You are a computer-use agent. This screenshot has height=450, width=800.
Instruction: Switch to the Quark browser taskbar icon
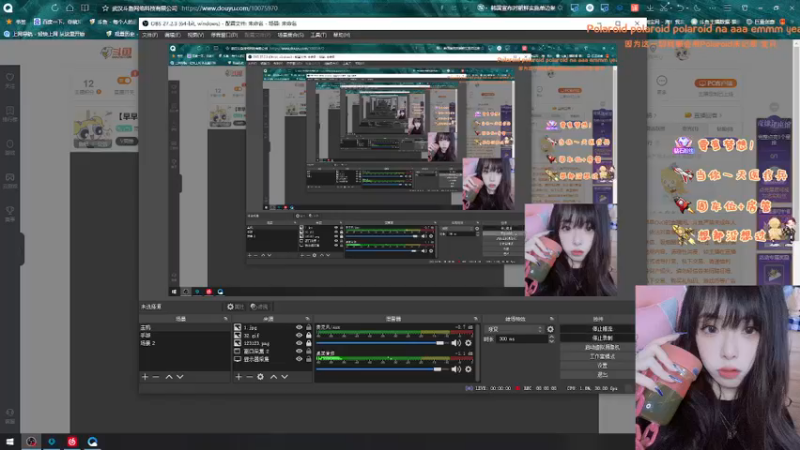[x=92, y=441]
